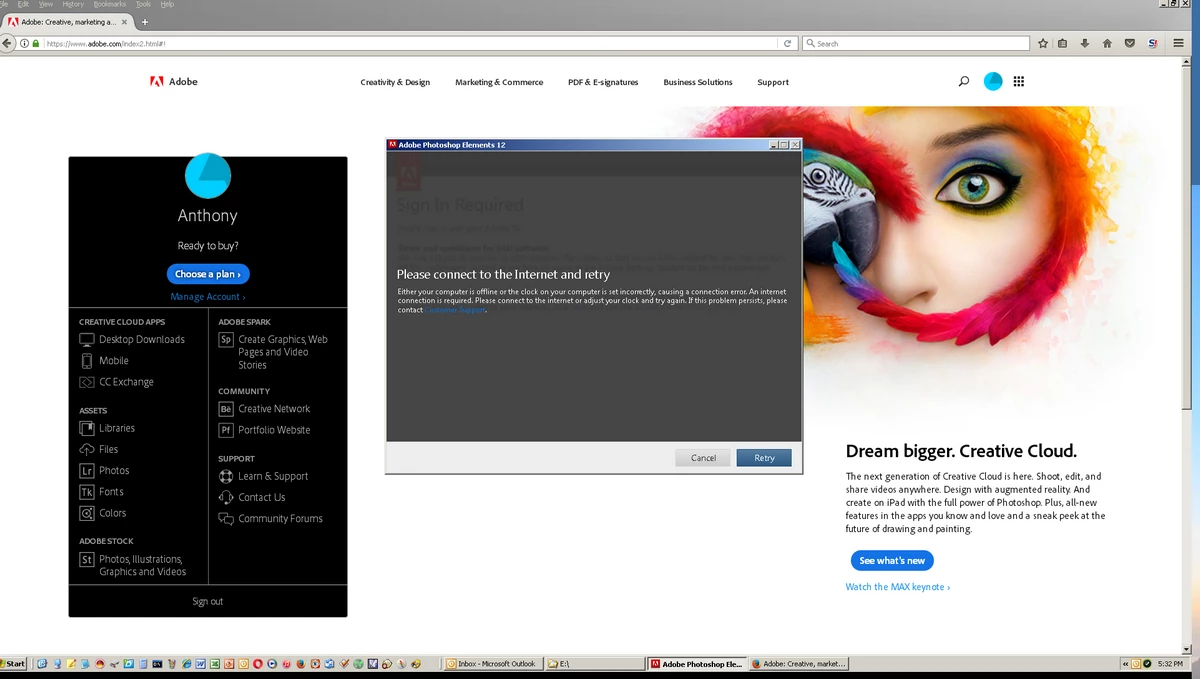Image resolution: width=1200 pixels, height=679 pixels.
Task: Open the Files cloud icon
Action: [x=87, y=449]
